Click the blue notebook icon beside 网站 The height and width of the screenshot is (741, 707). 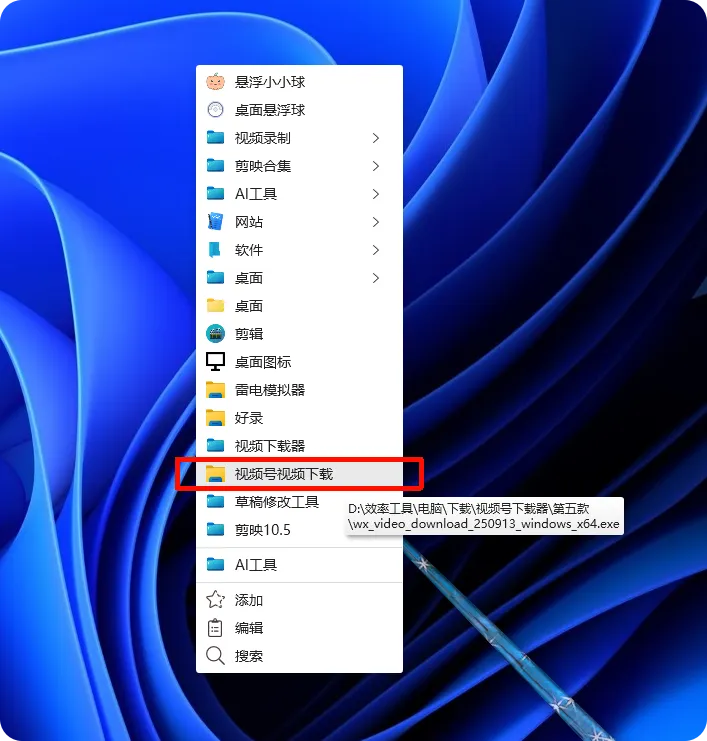click(x=216, y=222)
